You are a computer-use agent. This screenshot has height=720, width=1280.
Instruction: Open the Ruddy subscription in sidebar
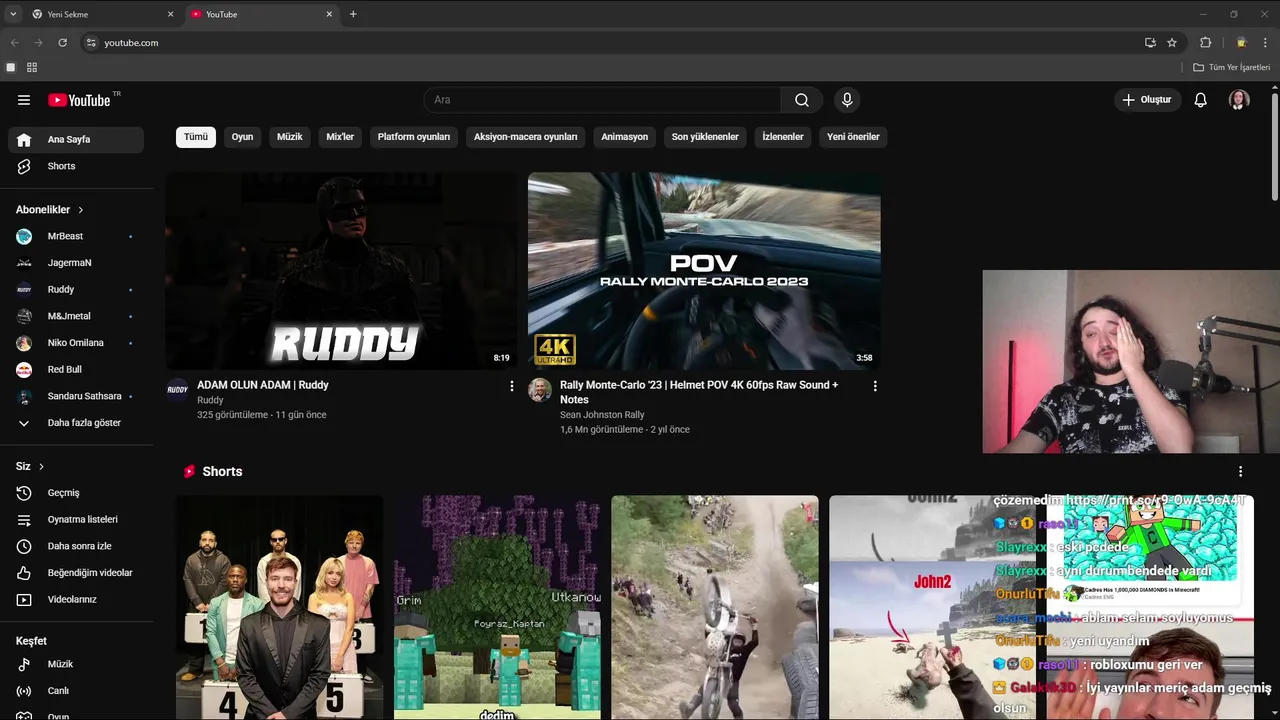[76, 289]
